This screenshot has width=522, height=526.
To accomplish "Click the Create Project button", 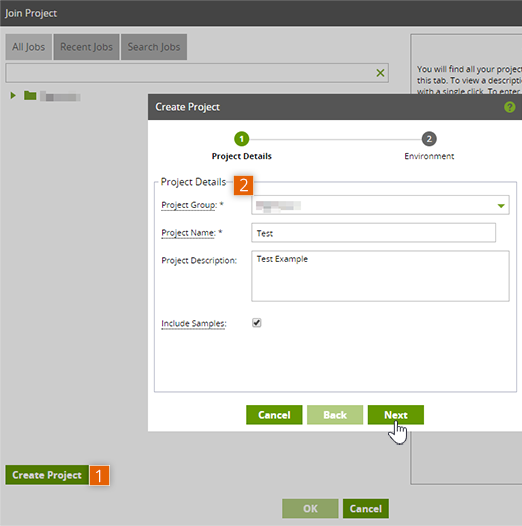I will (x=47, y=475).
